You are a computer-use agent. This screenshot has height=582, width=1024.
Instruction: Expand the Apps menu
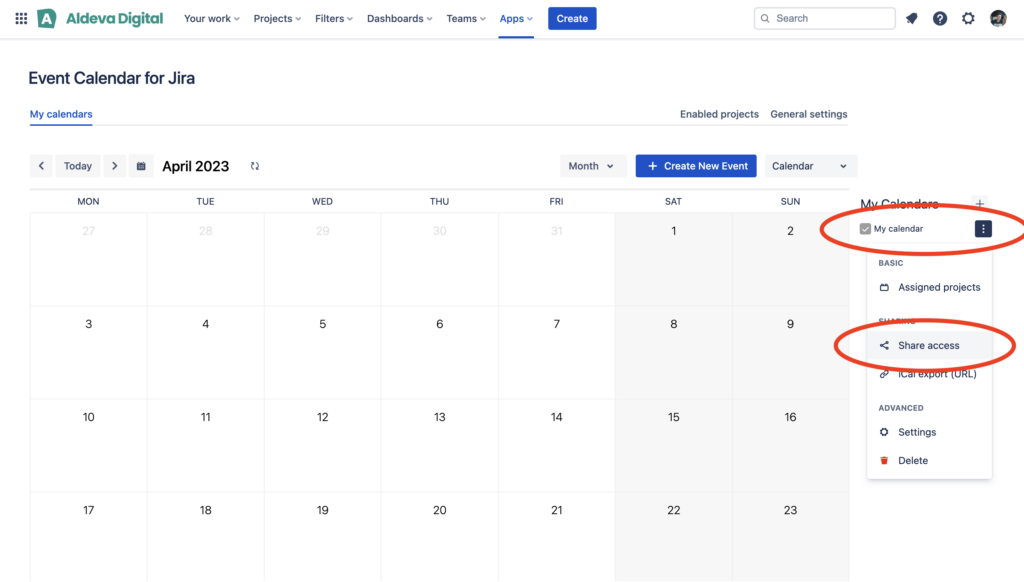516,18
